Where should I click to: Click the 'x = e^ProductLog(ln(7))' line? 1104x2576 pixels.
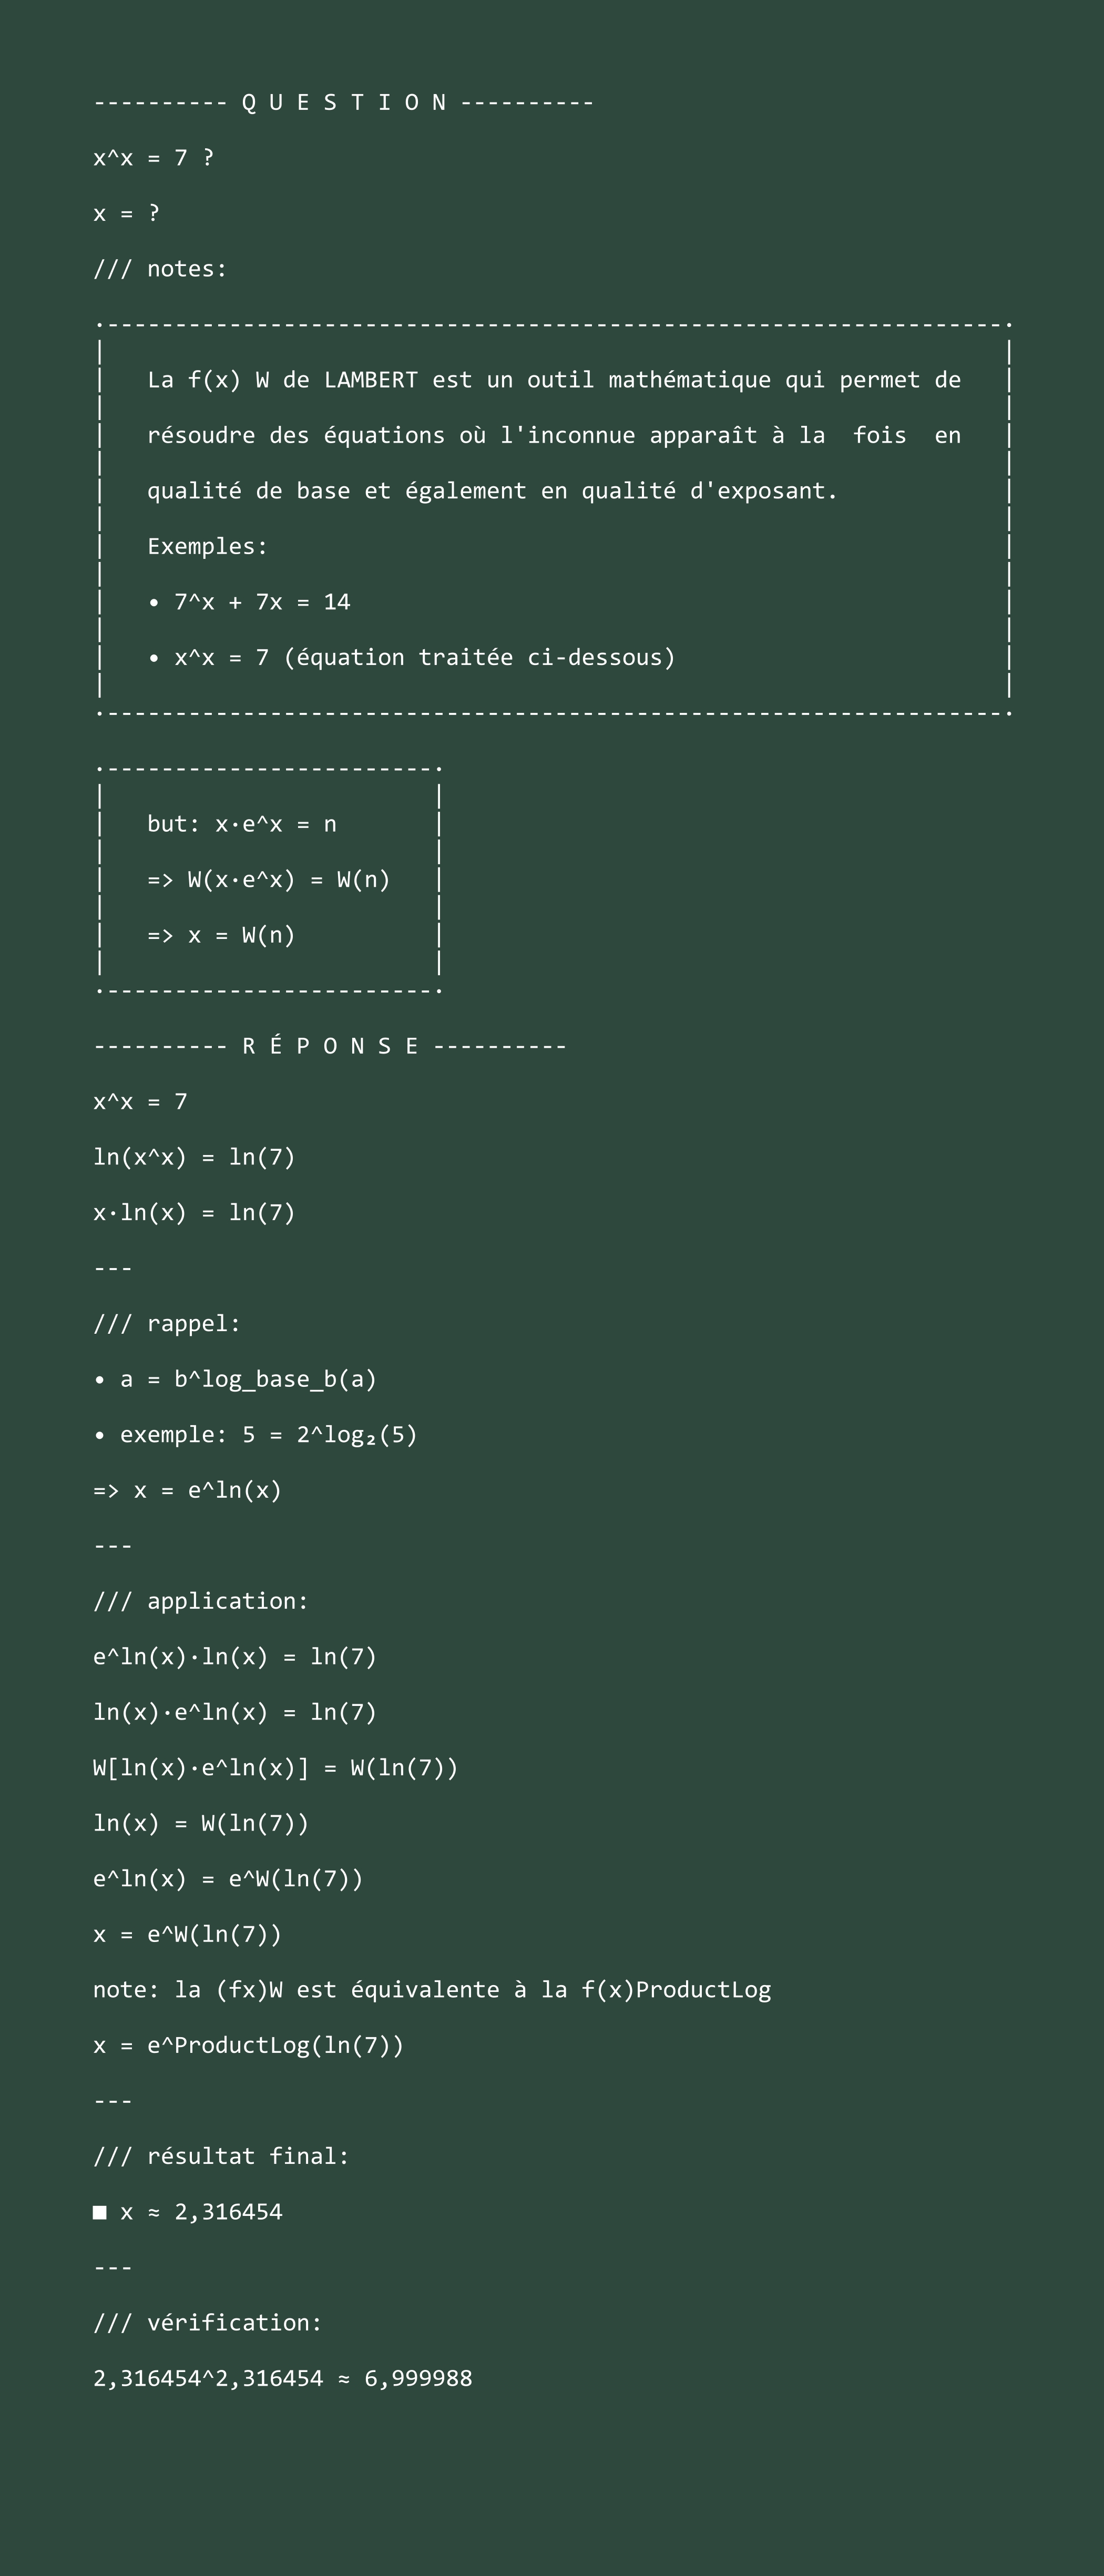point(248,2045)
